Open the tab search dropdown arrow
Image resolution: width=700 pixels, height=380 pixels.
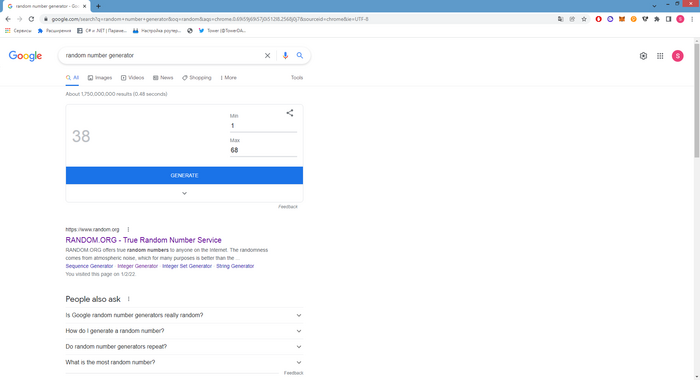[654, 6]
